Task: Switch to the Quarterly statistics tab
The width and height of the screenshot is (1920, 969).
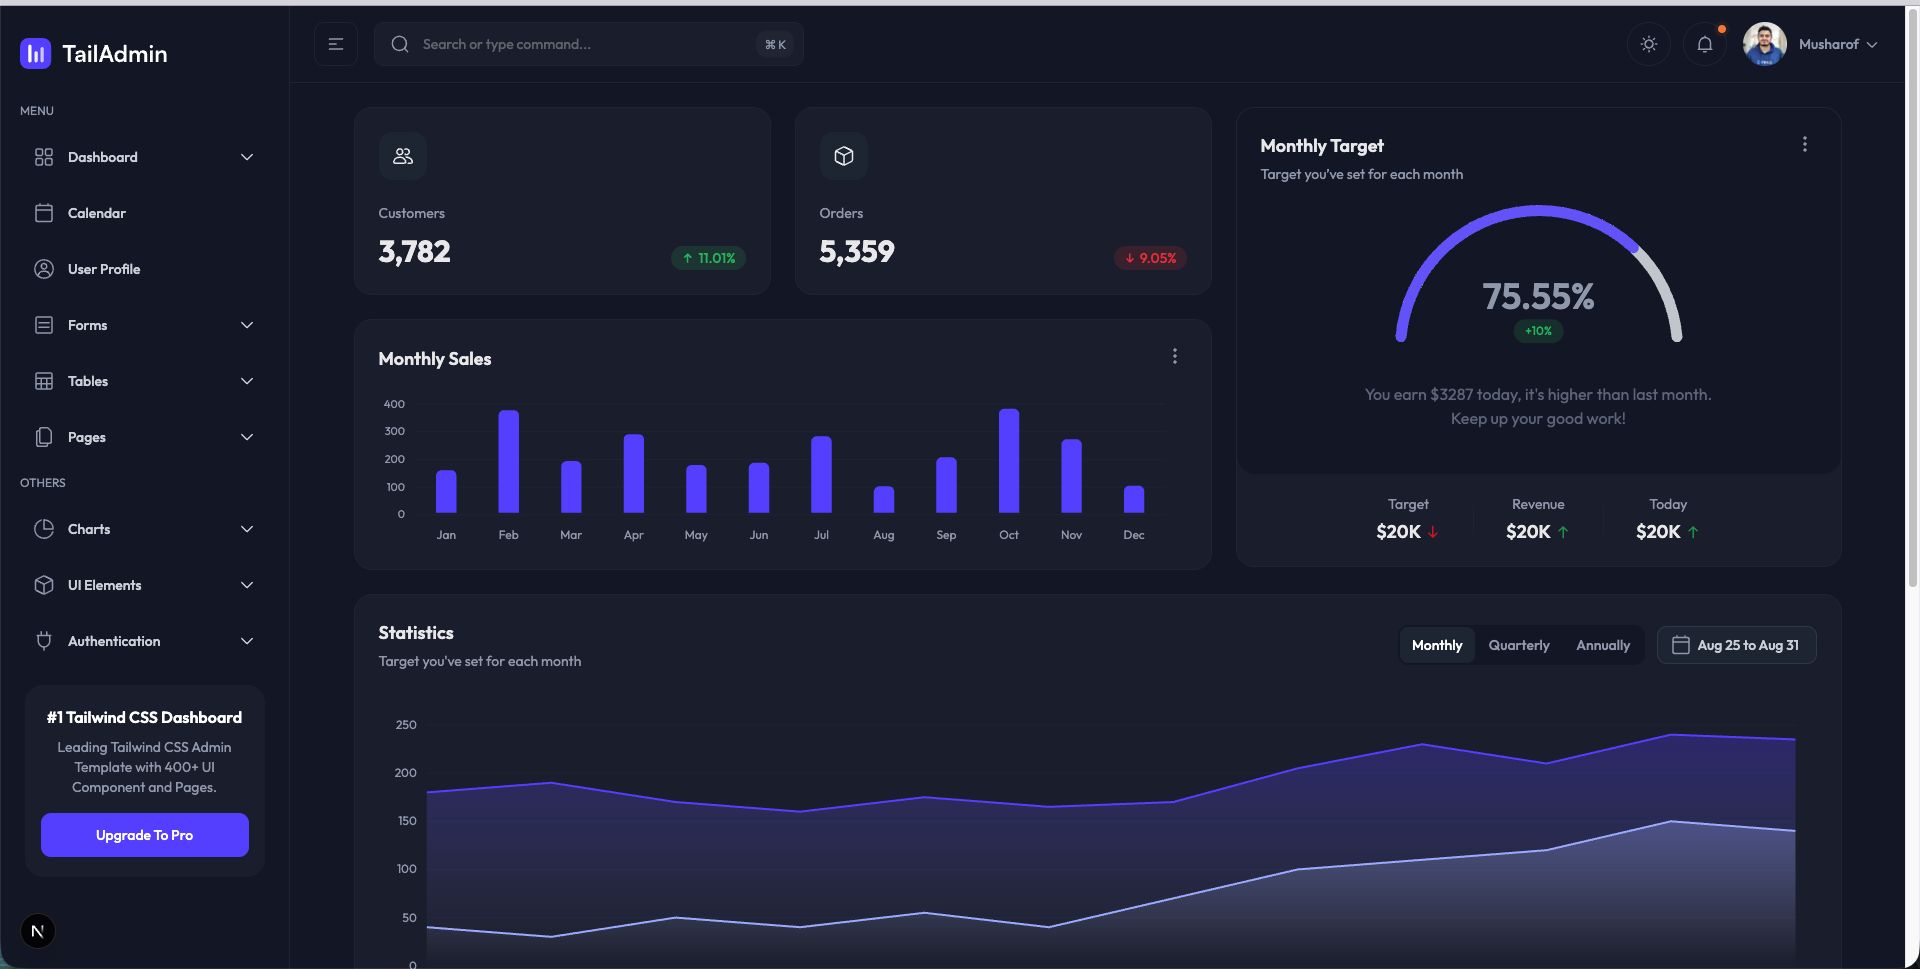Action: pos(1519,645)
